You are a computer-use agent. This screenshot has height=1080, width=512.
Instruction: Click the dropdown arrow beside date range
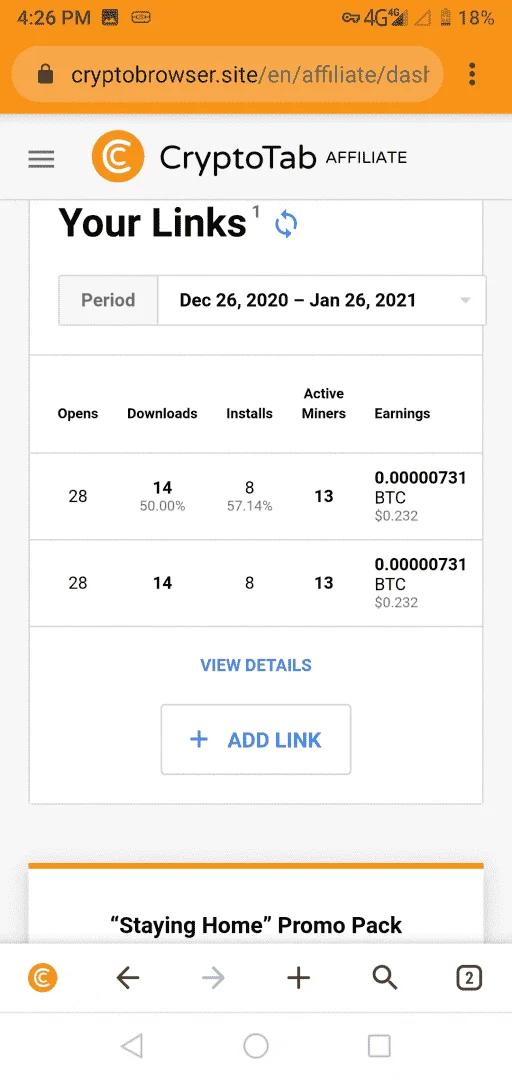click(465, 300)
